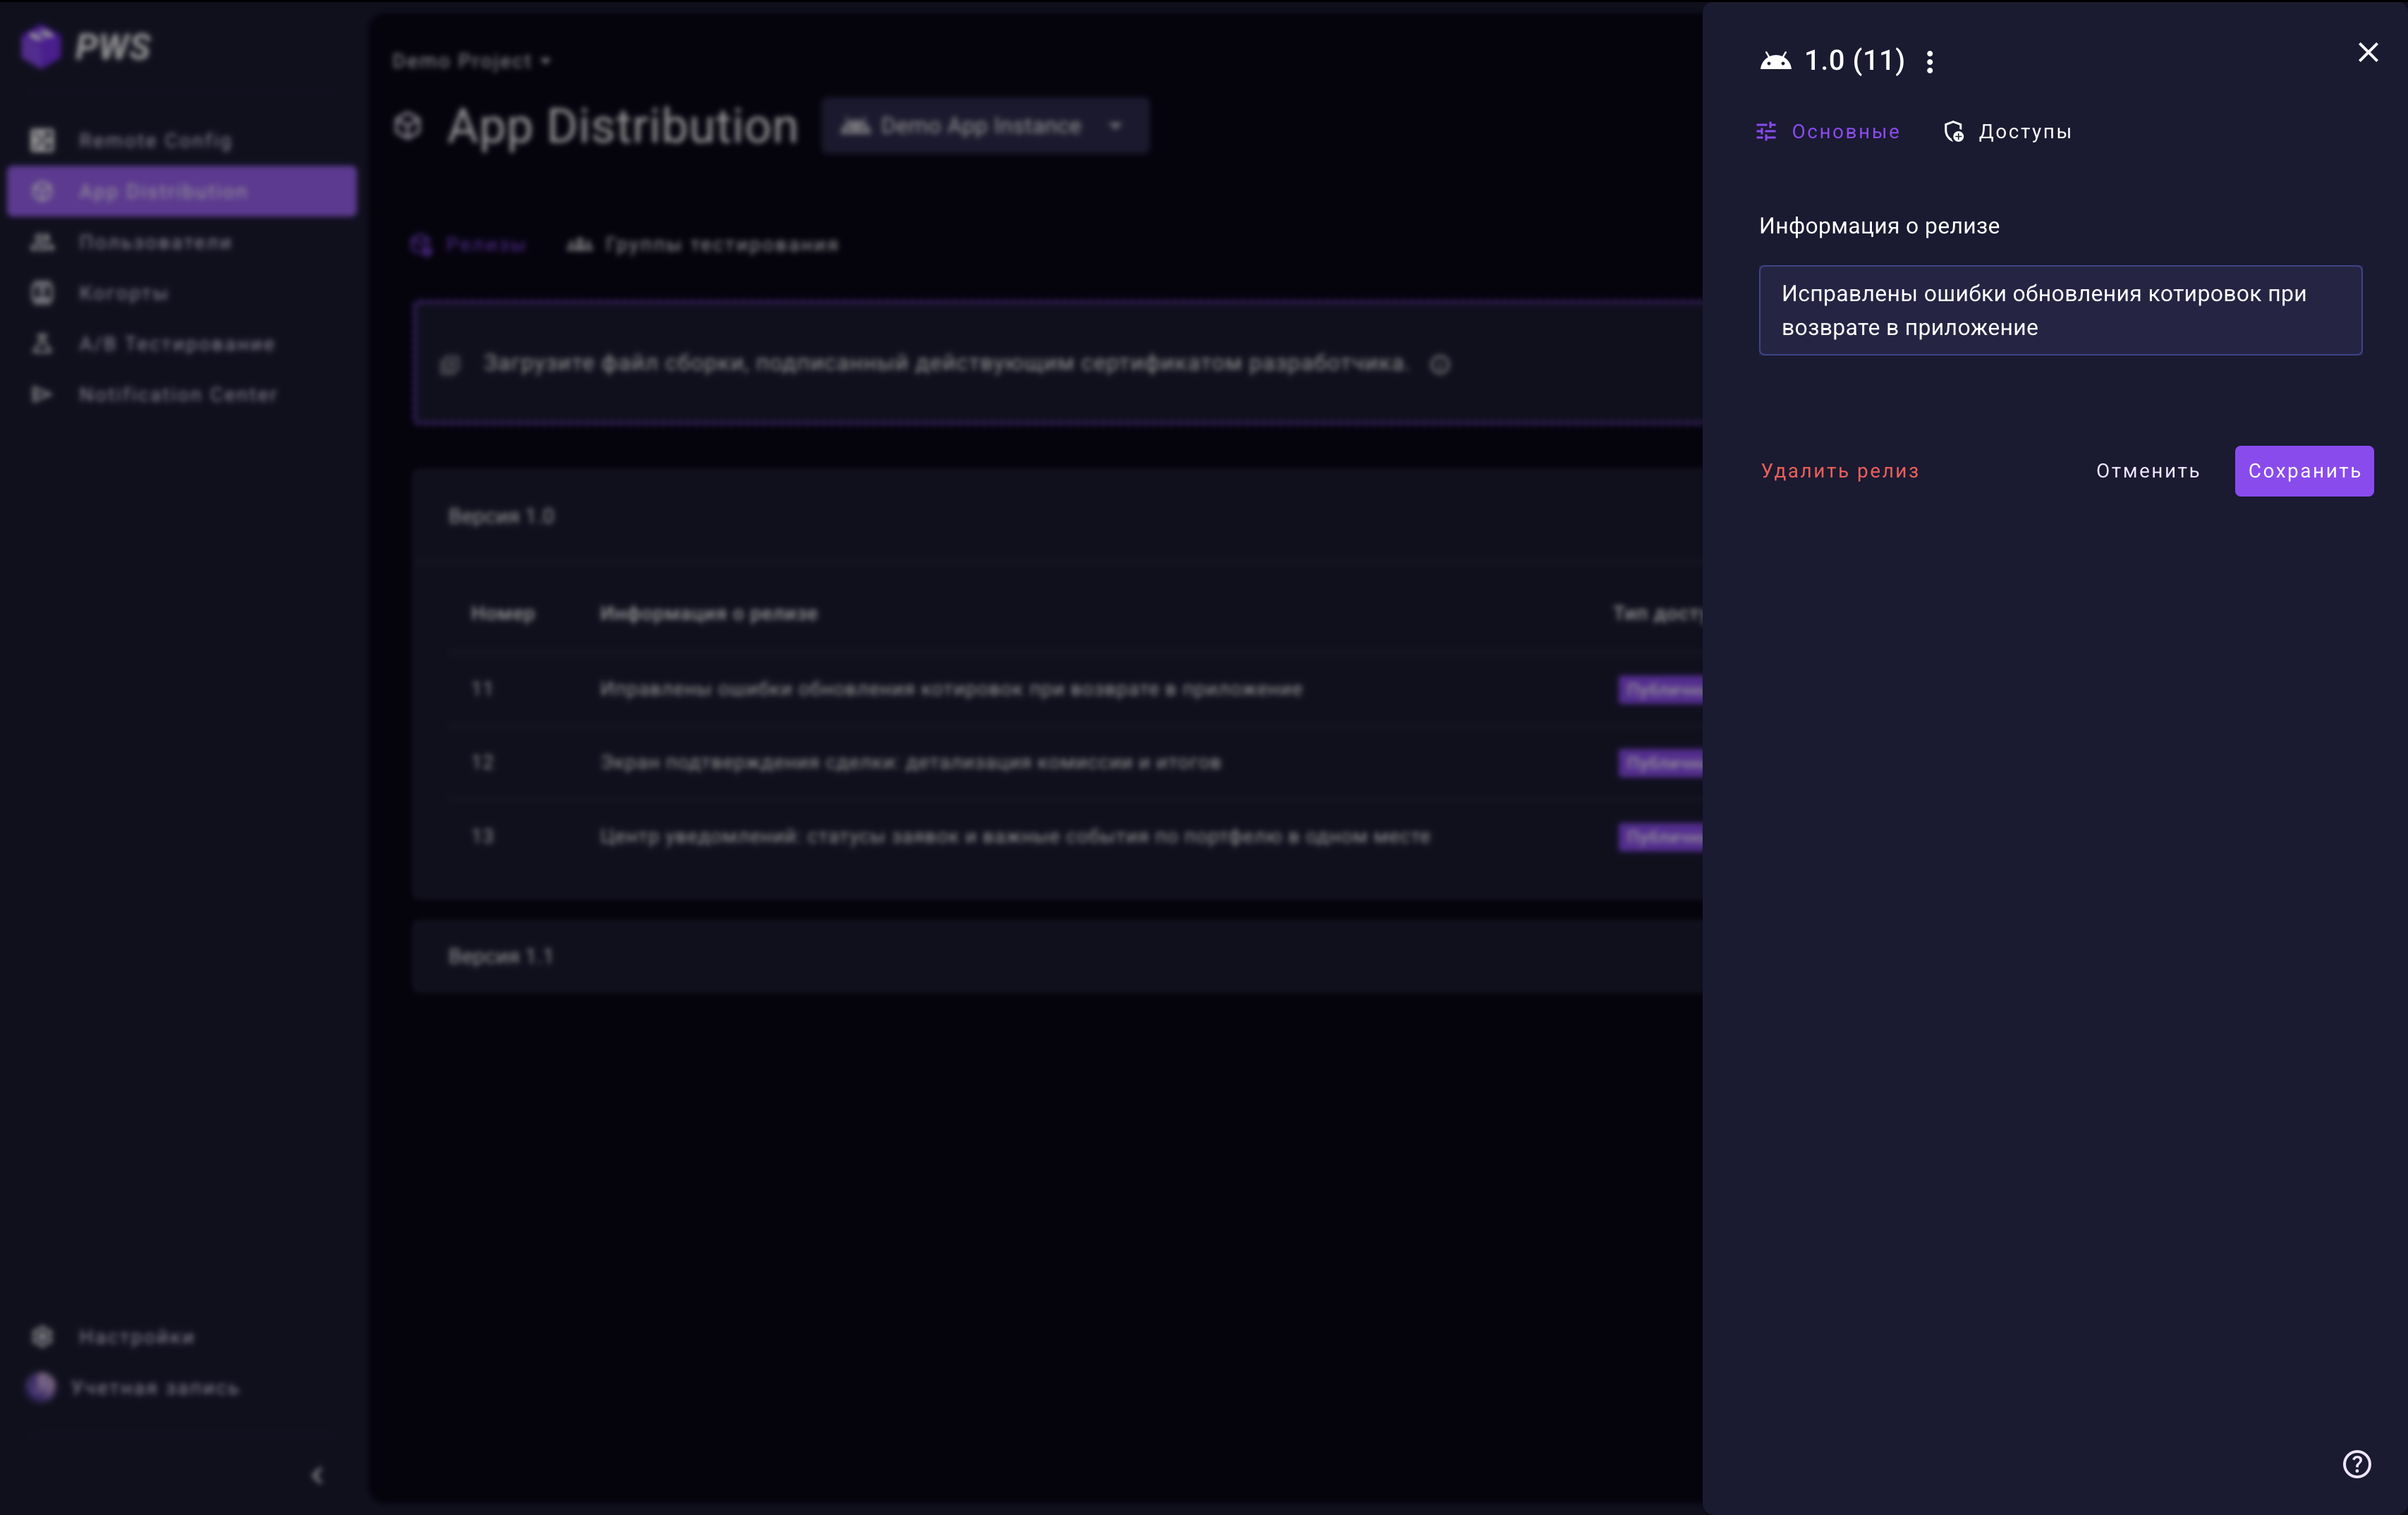Screen dimensions: 2408x1515
Task: Open Remote Config from the sidebar
Action: tap(155, 141)
